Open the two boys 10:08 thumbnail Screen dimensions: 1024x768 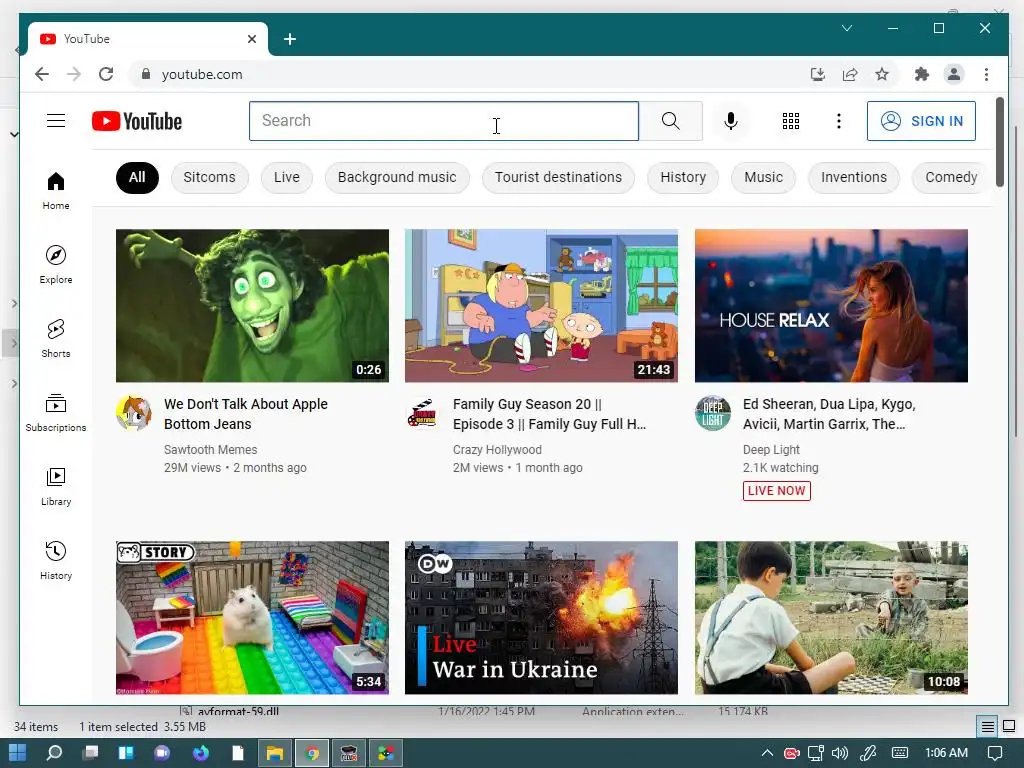pyautogui.click(x=831, y=618)
